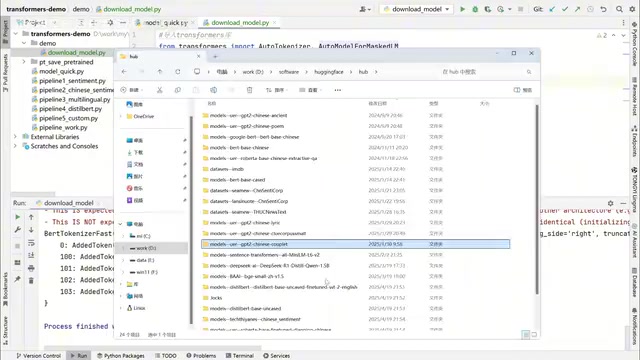Viewport: 640px width, 360px height.
Task: Click the cut scissors icon in explorer
Action: (x=160, y=90)
